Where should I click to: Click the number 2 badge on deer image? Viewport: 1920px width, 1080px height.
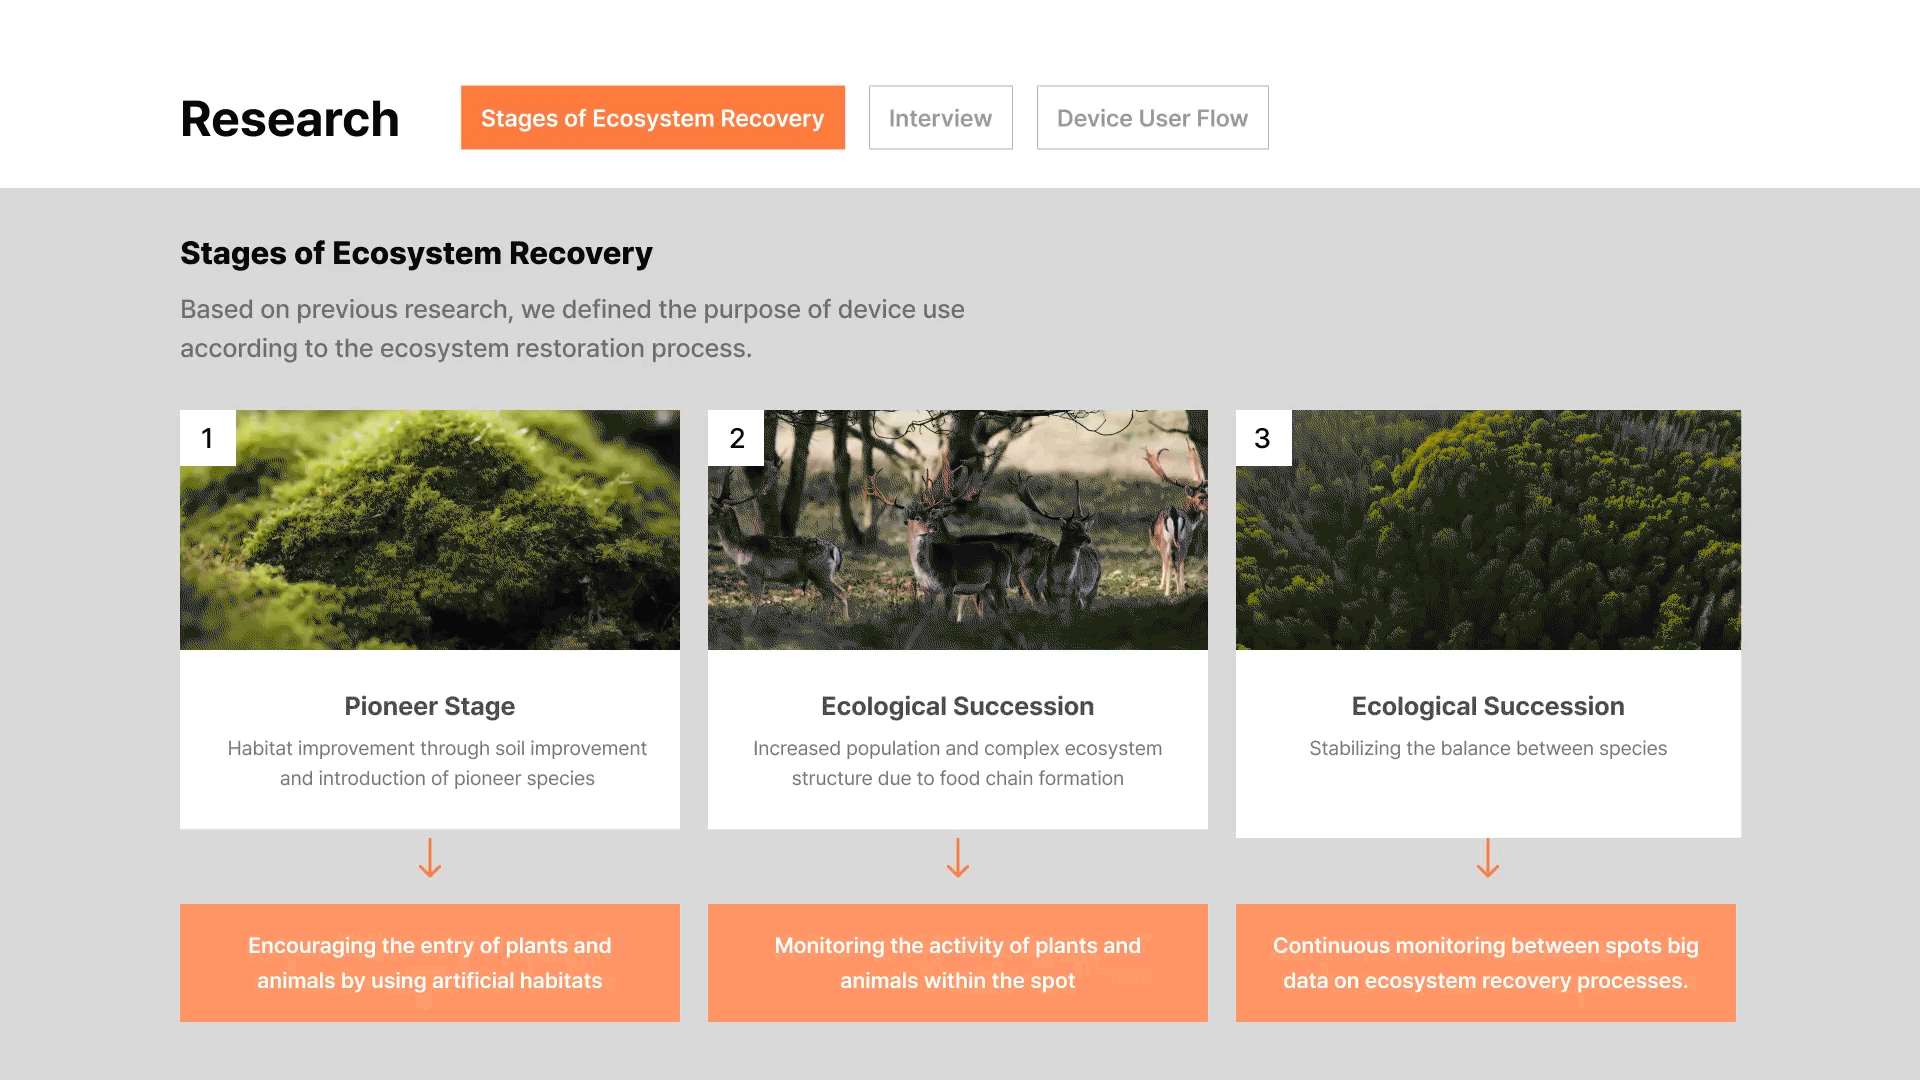736,438
